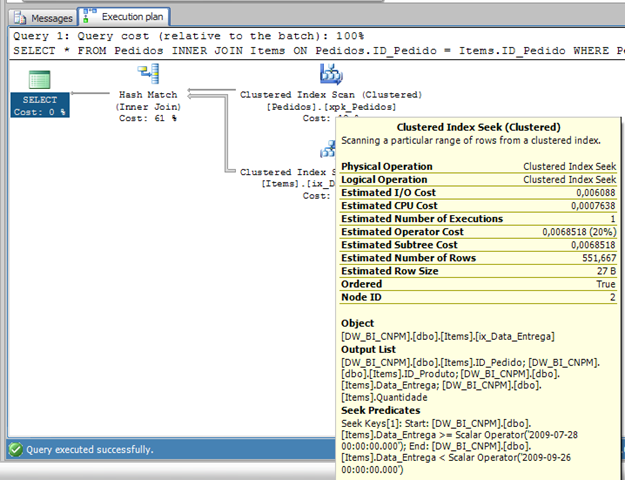625x480 pixels.
Task: Select the SELECT operator icon
Action: [40, 78]
